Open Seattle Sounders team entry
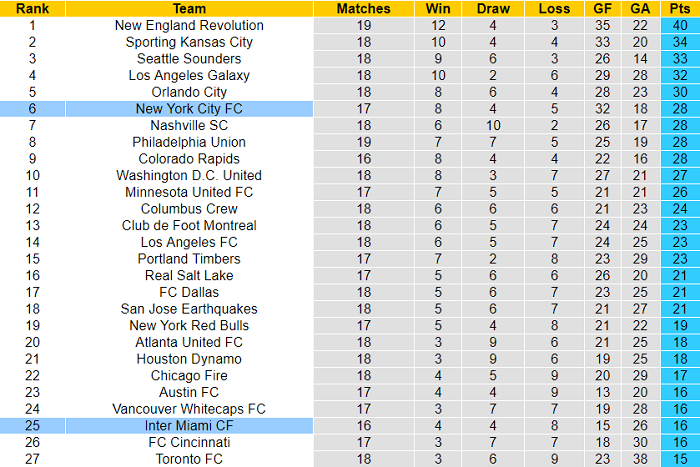Image resolution: width=700 pixels, height=467 pixels. click(189, 58)
